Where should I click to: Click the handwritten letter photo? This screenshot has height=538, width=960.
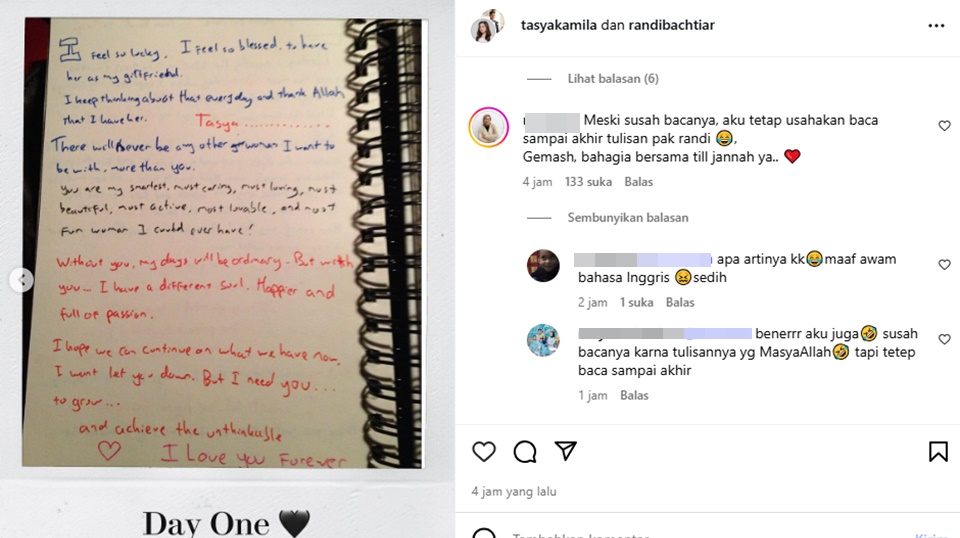(223, 243)
